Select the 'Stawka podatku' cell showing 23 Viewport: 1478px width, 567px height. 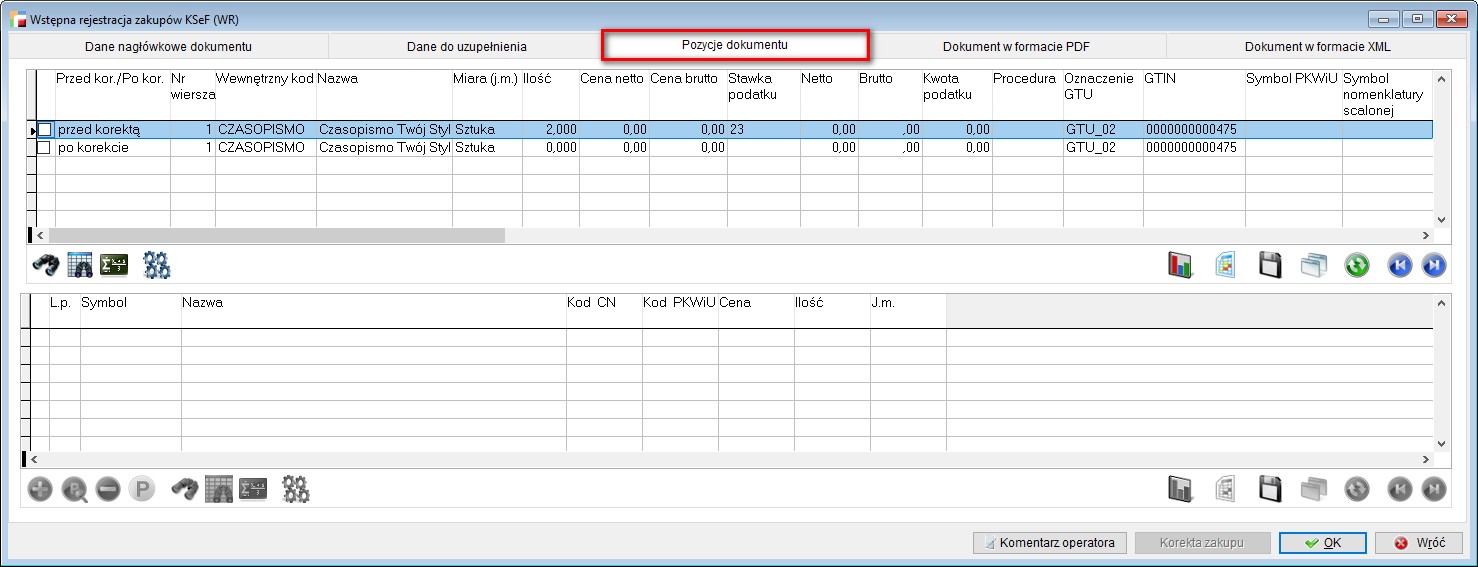(x=762, y=130)
